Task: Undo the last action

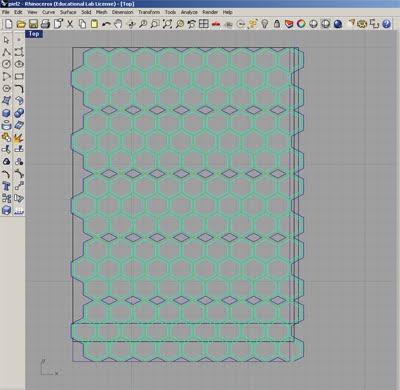Action: coord(106,24)
